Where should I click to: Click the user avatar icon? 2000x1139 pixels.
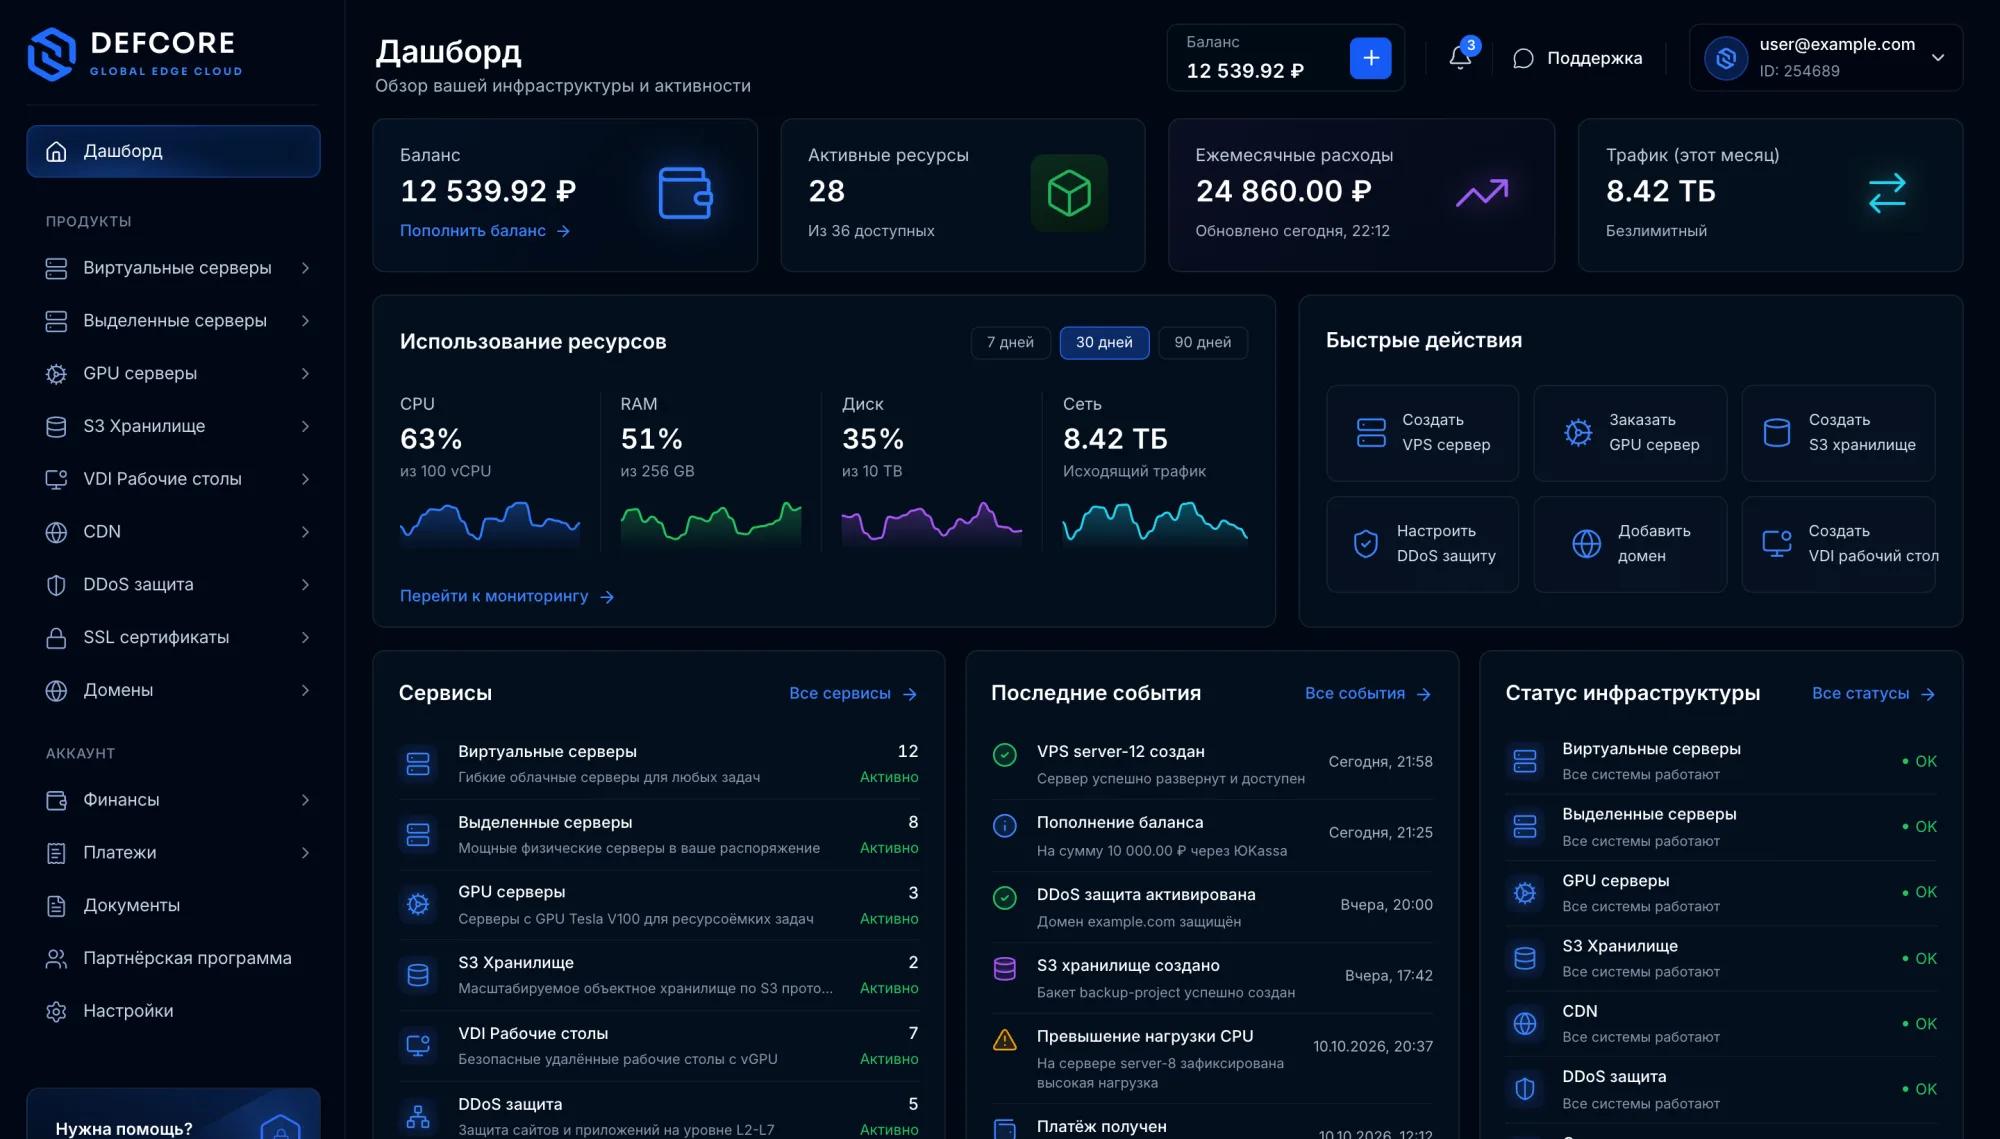(1726, 58)
